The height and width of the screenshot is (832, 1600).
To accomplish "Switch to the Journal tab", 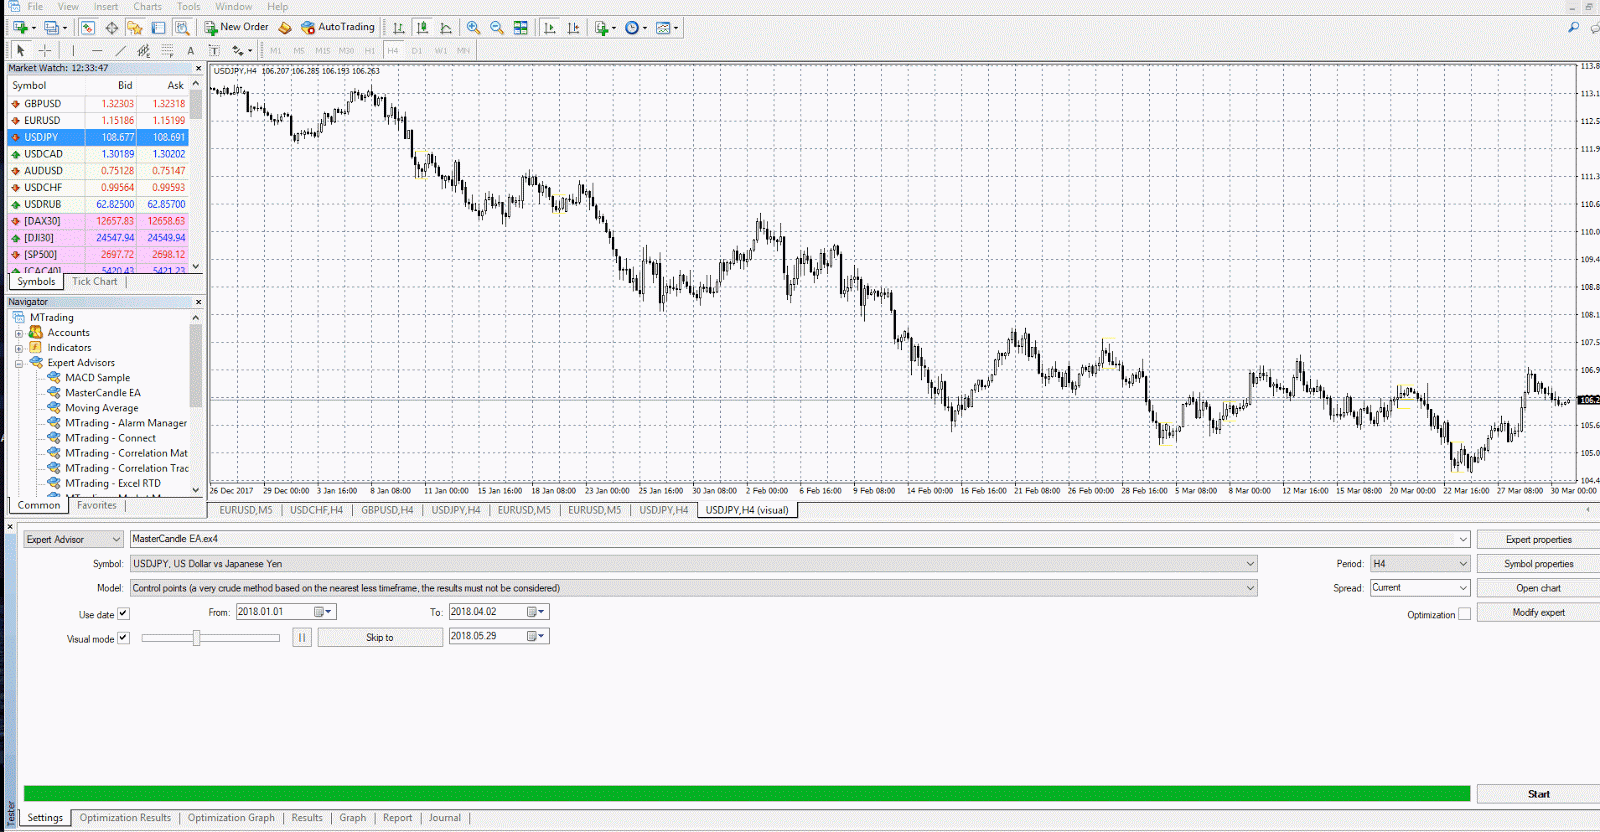I will [444, 818].
